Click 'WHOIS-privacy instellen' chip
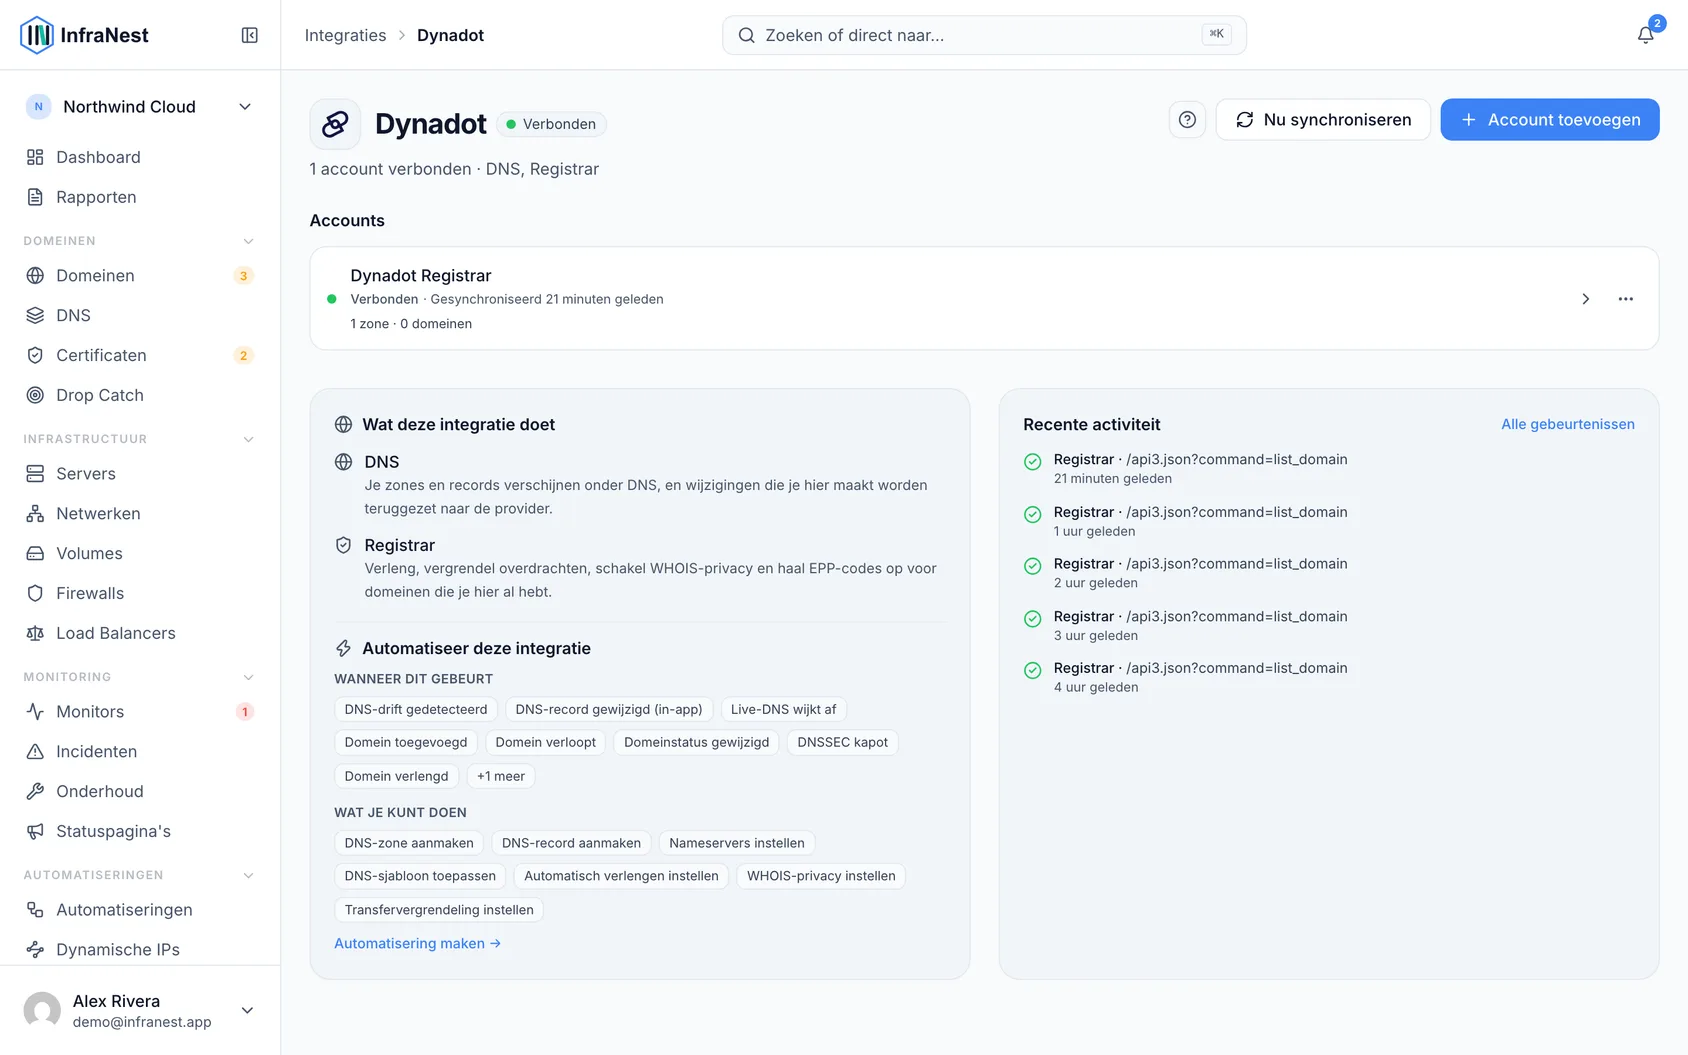Image resolution: width=1688 pixels, height=1055 pixels. click(x=821, y=876)
